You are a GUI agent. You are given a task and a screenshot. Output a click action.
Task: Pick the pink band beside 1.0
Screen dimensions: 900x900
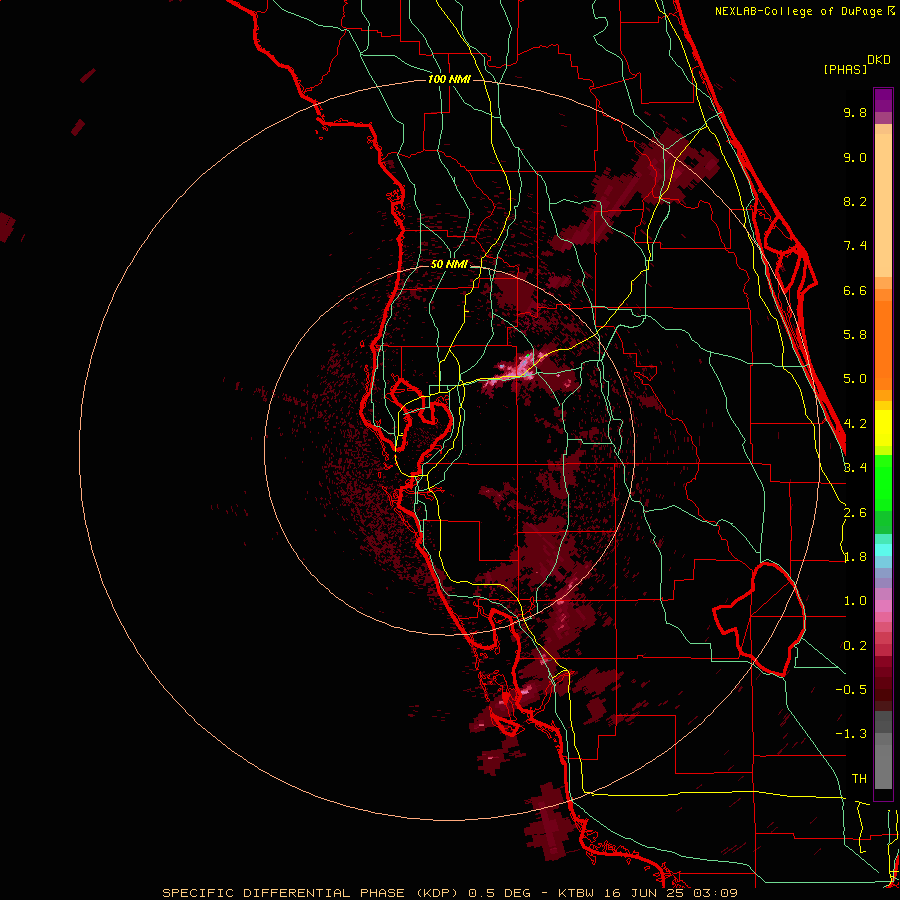click(883, 605)
